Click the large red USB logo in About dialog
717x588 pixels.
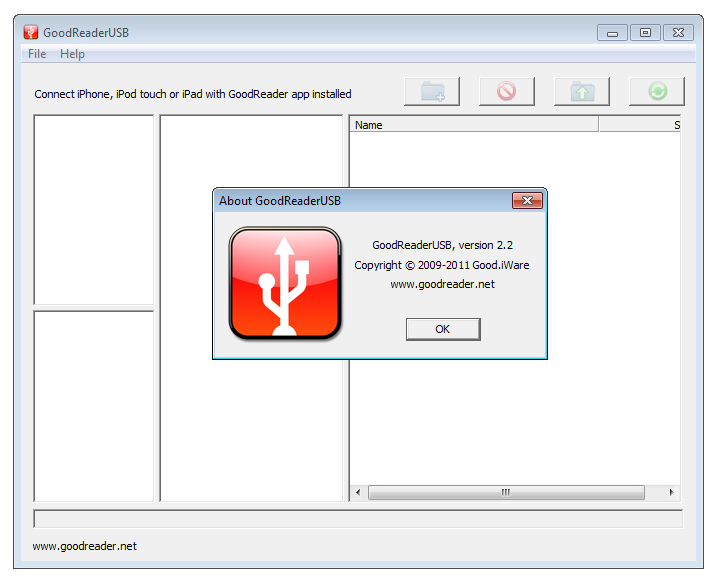click(285, 283)
